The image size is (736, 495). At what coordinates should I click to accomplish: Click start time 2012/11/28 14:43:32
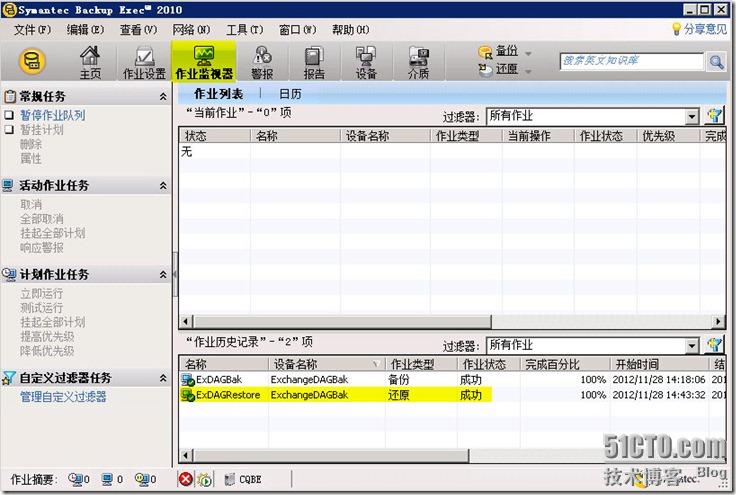(x=659, y=395)
